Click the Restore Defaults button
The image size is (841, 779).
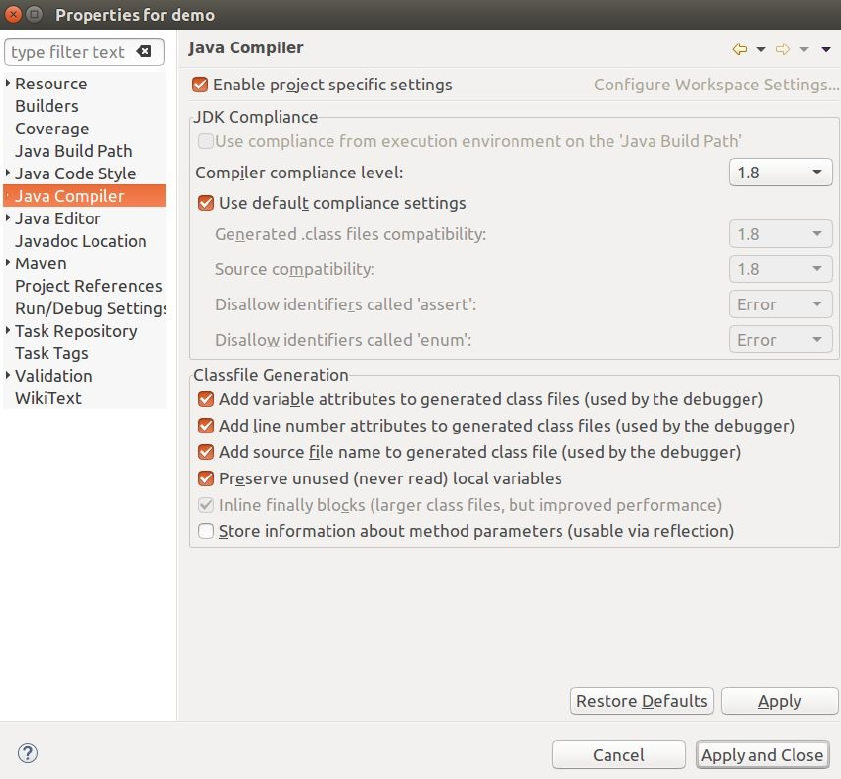(642, 701)
